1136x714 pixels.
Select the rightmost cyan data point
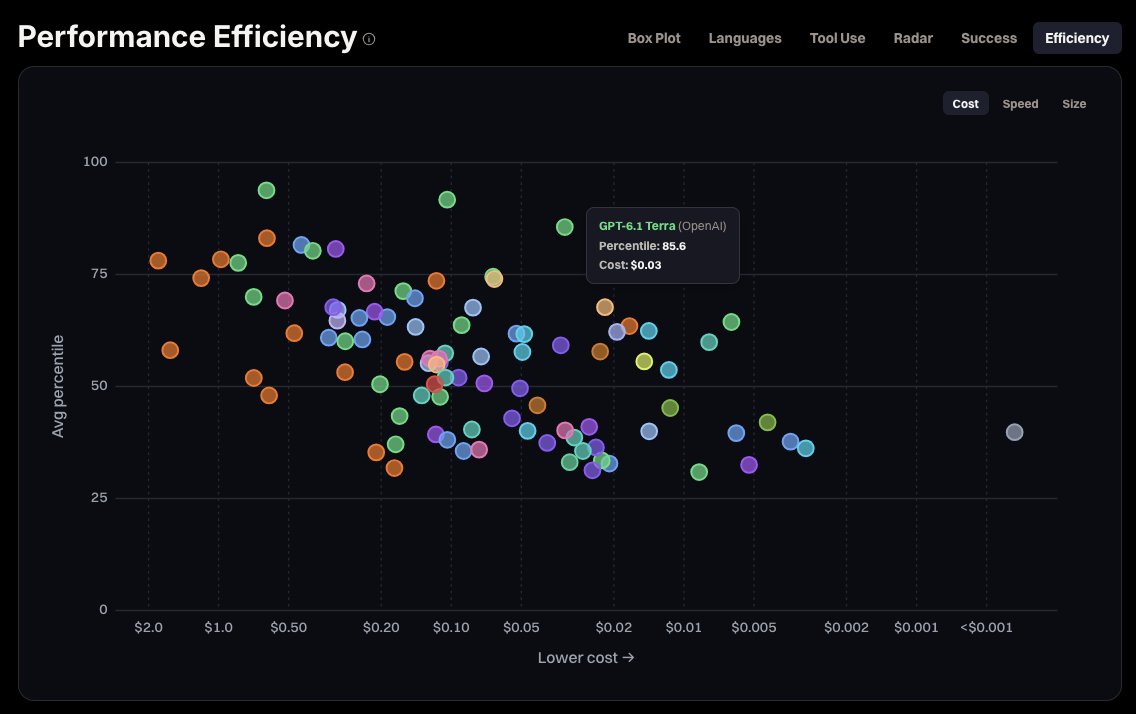pyautogui.click(x=806, y=448)
